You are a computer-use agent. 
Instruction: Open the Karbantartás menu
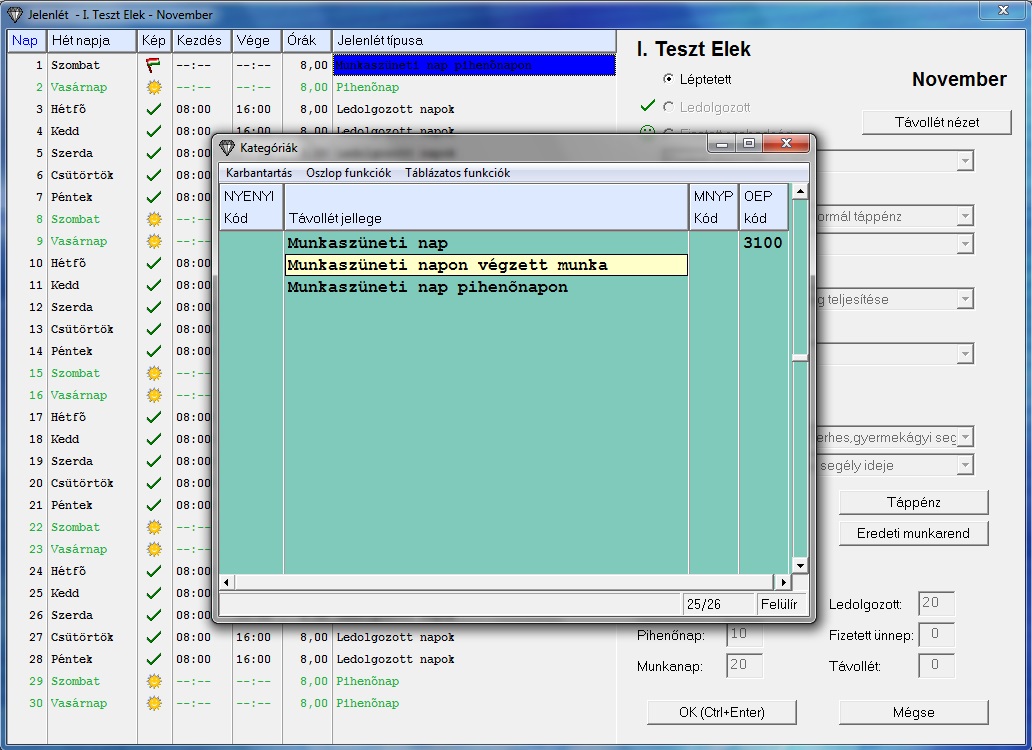tap(259, 173)
